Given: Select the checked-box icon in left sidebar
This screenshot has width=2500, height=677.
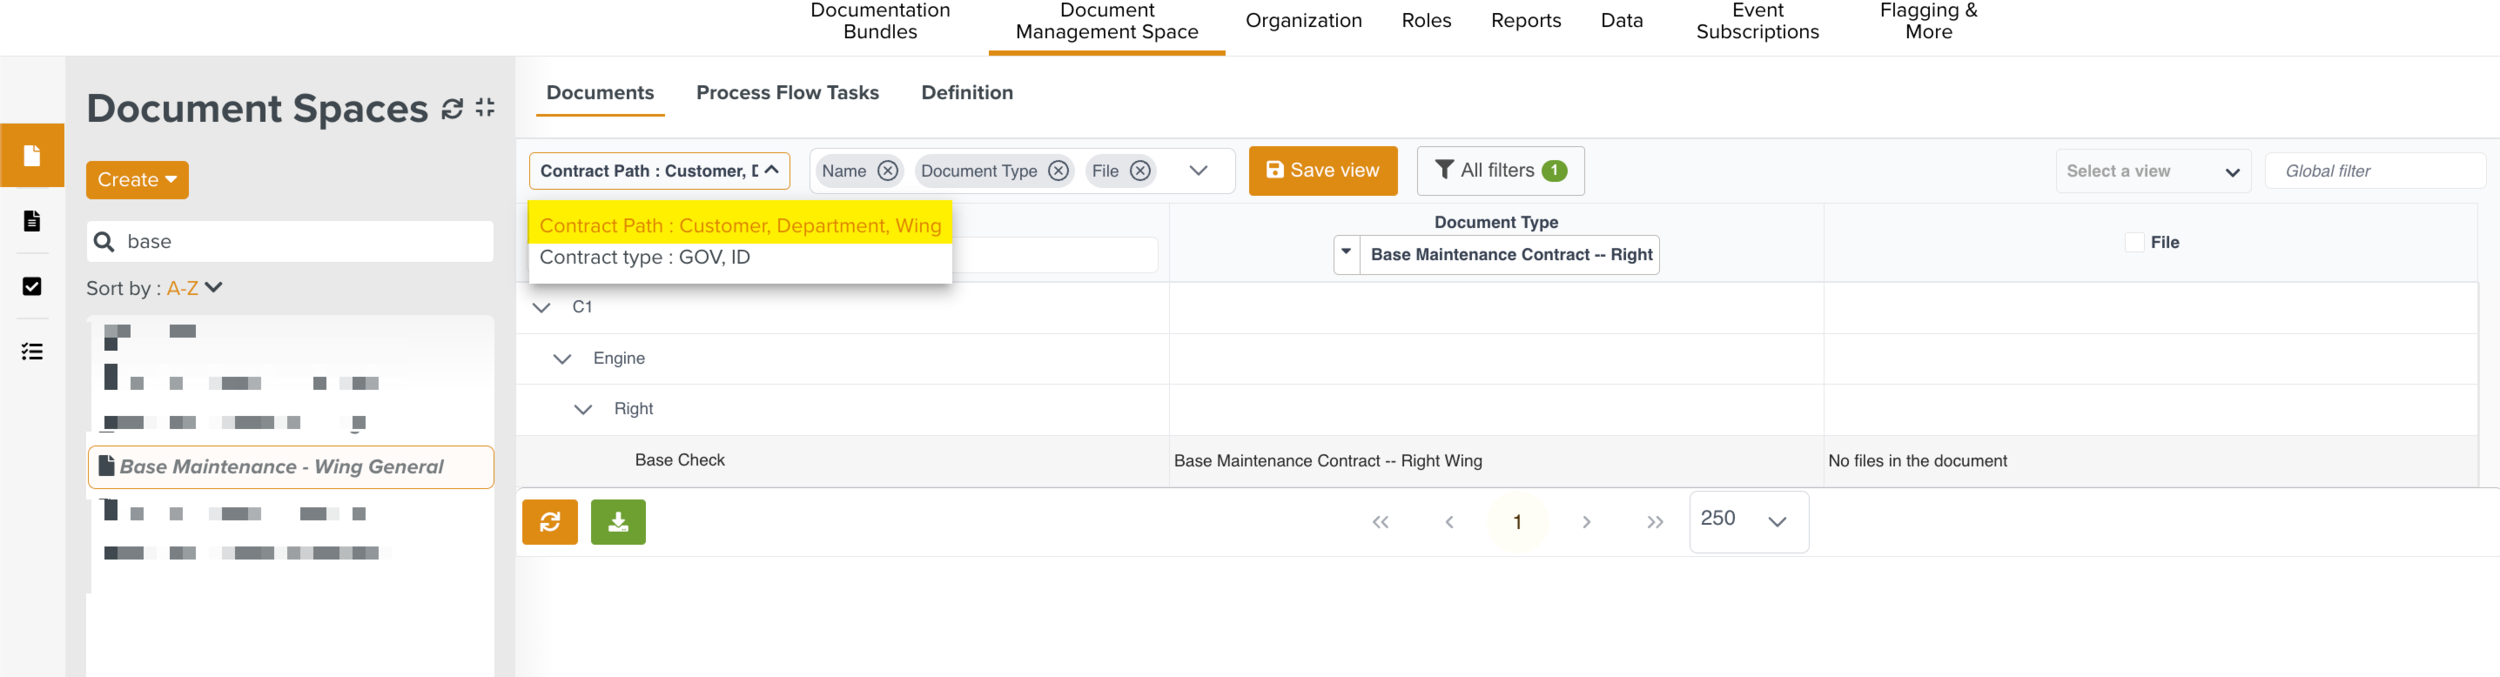Looking at the screenshot, I should [x=32, y=287].
